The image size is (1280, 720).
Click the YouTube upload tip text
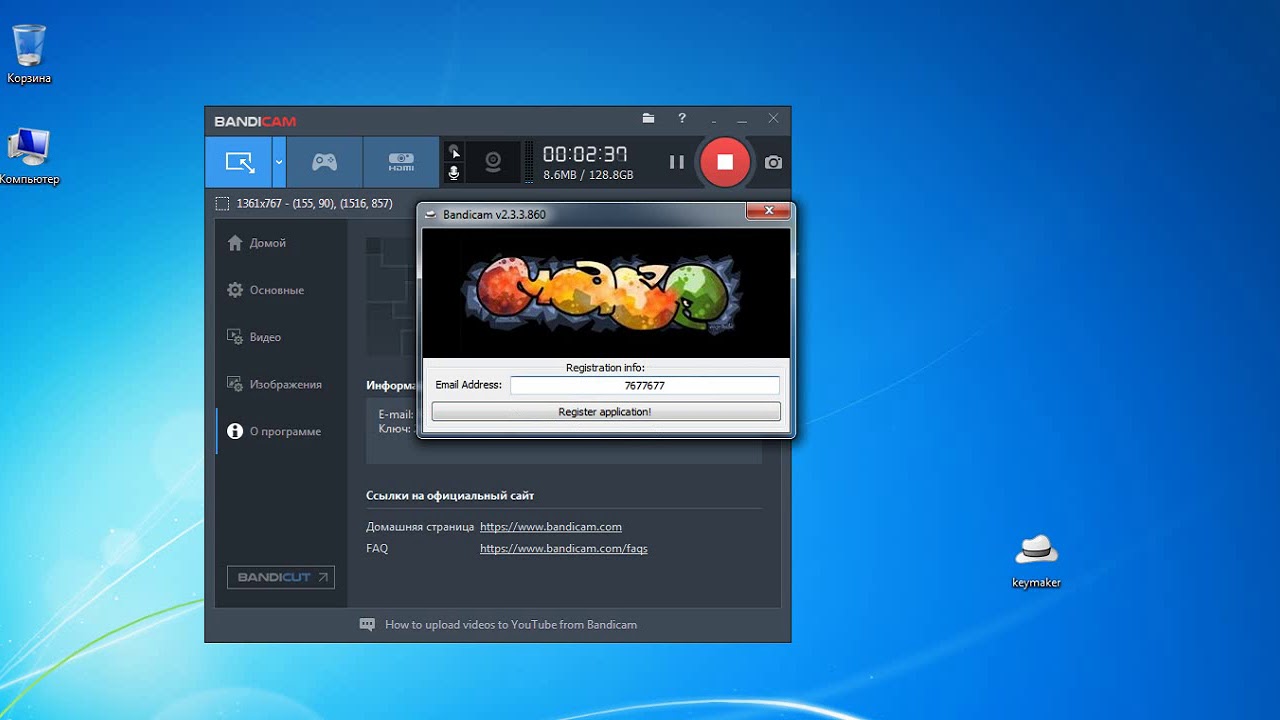[511, 625]
